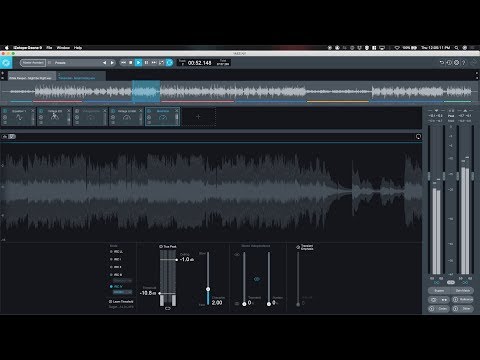The width and height of the screenshot is (480, 360).
Task: Open the settings gear icon
Action: tap(456, 62)
